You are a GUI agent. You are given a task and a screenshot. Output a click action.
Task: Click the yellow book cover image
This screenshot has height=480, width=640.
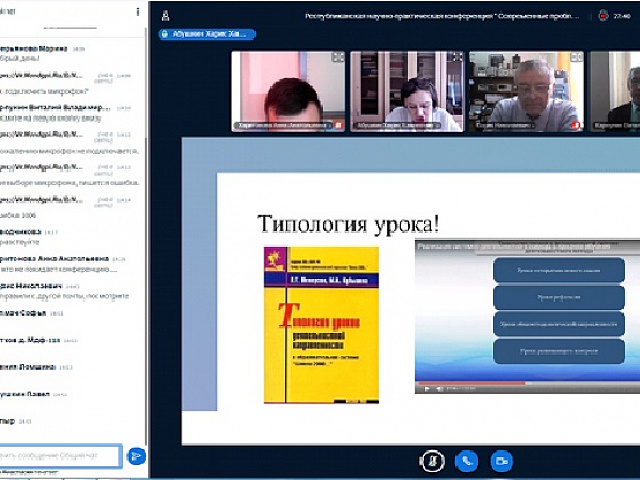[x=321, y=325]
